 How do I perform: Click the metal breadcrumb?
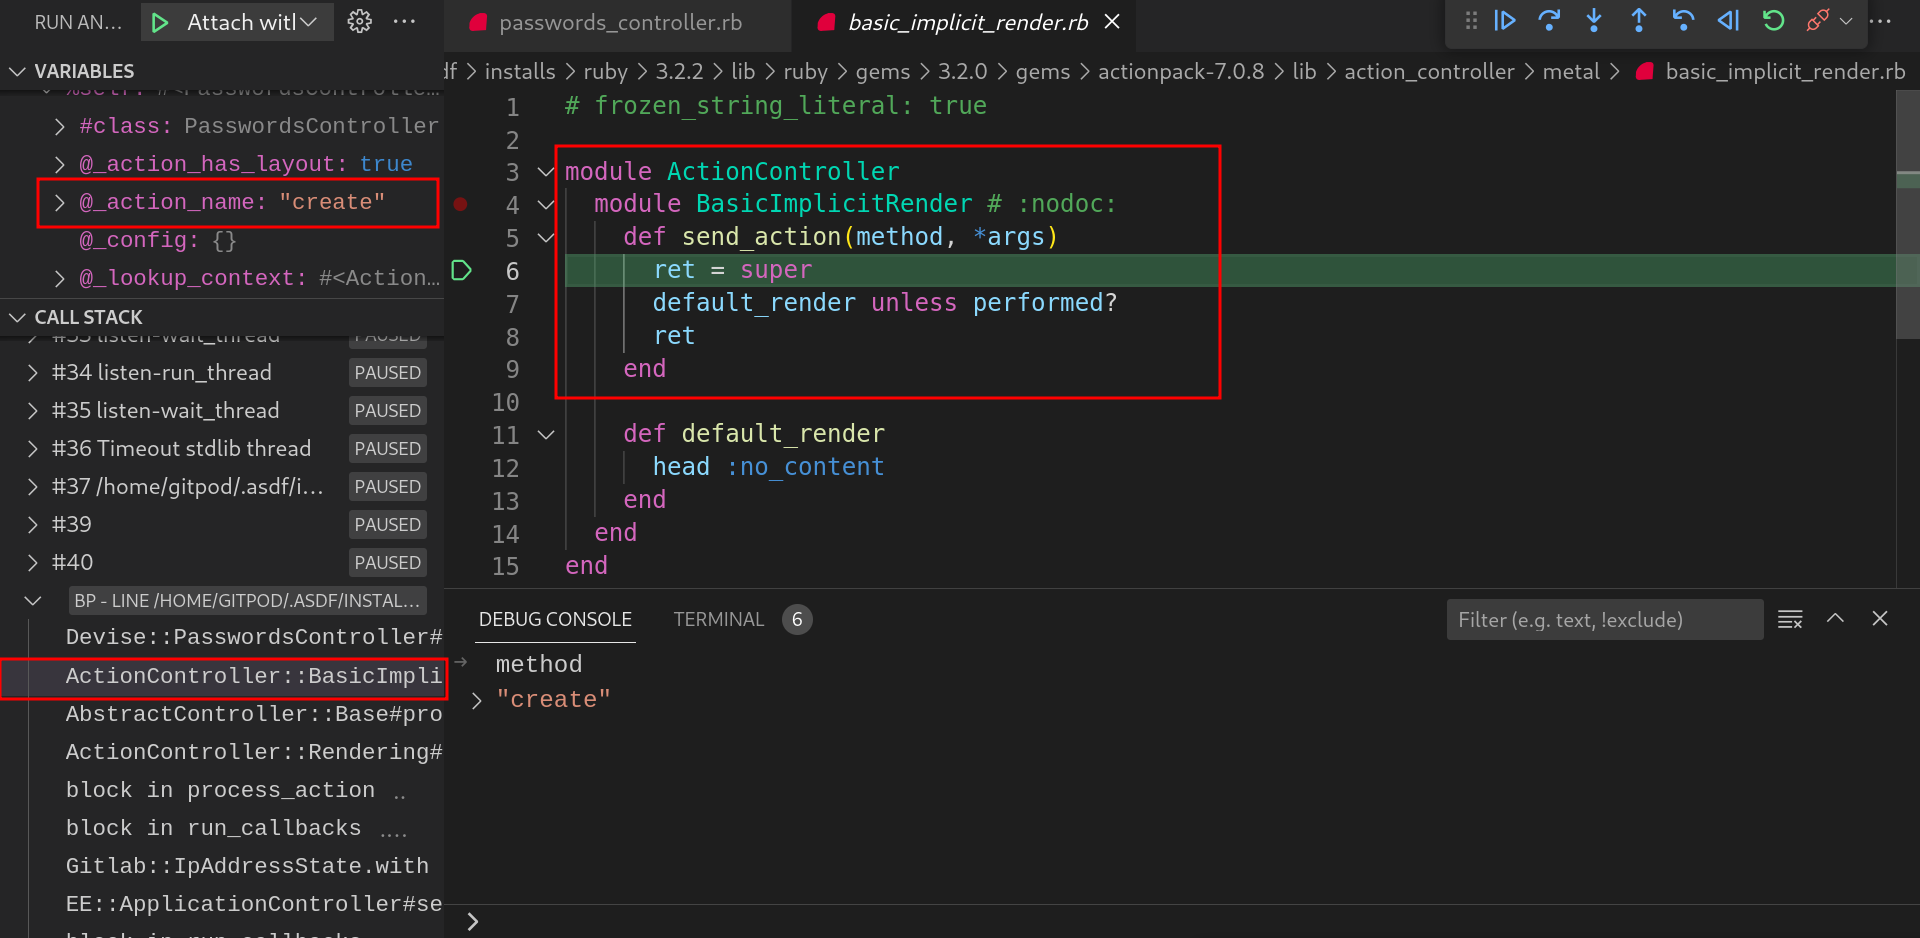tap(1571, 72)
